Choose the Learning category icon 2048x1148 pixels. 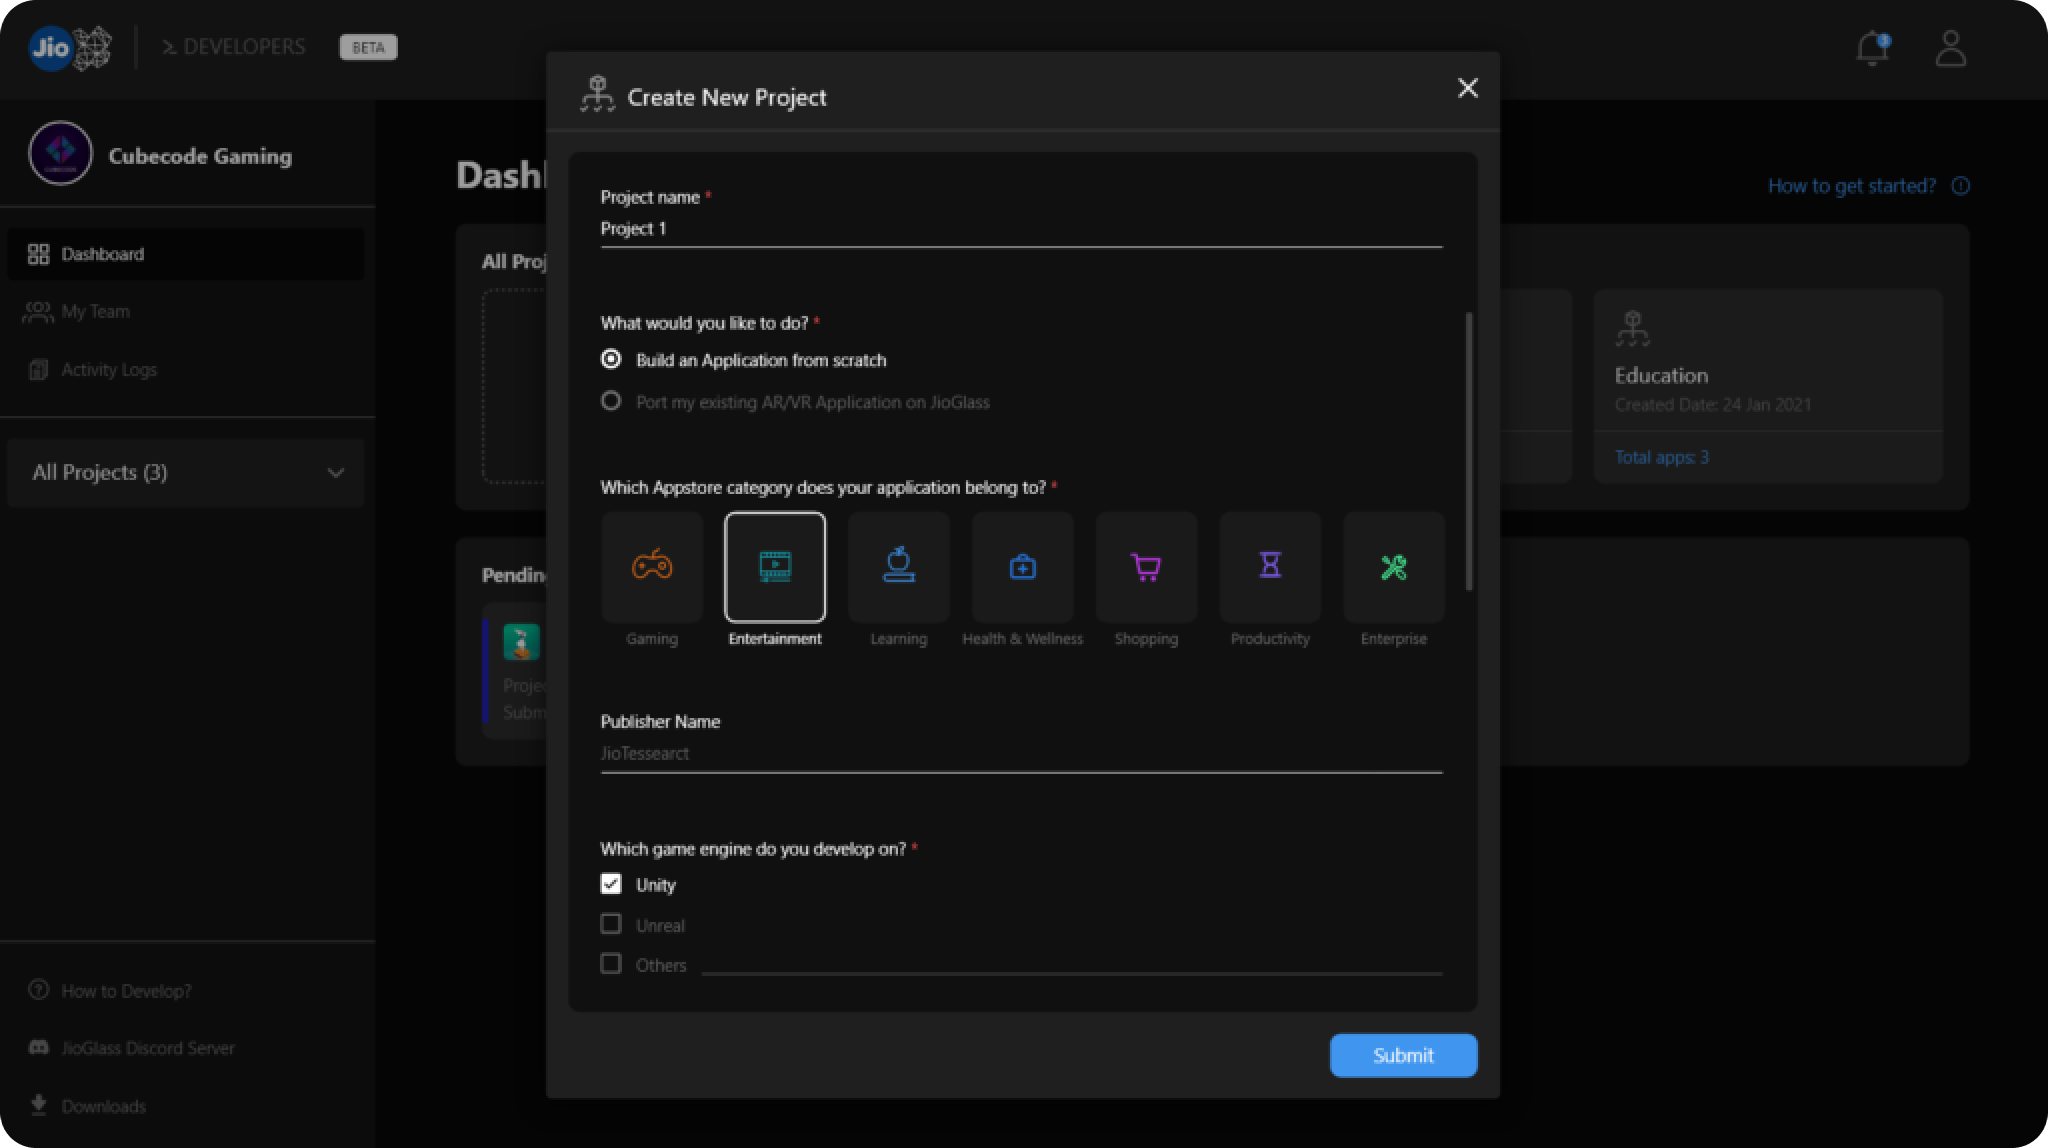(x=899, y=566)
